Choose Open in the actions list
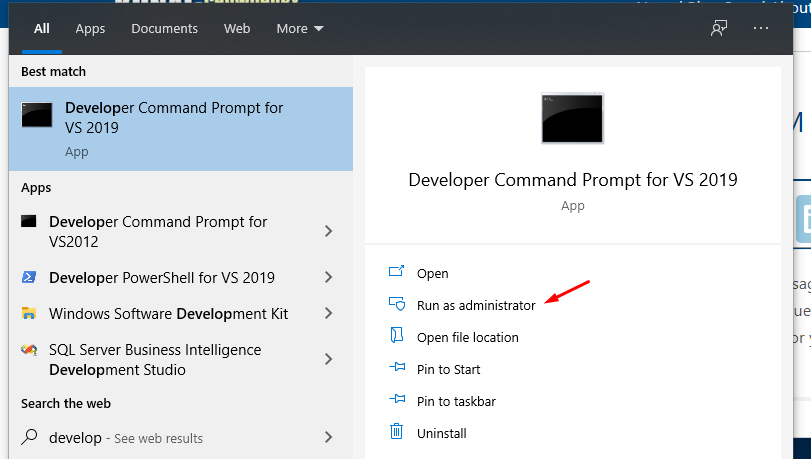This screenshot has height=459, width=811. 432,273
